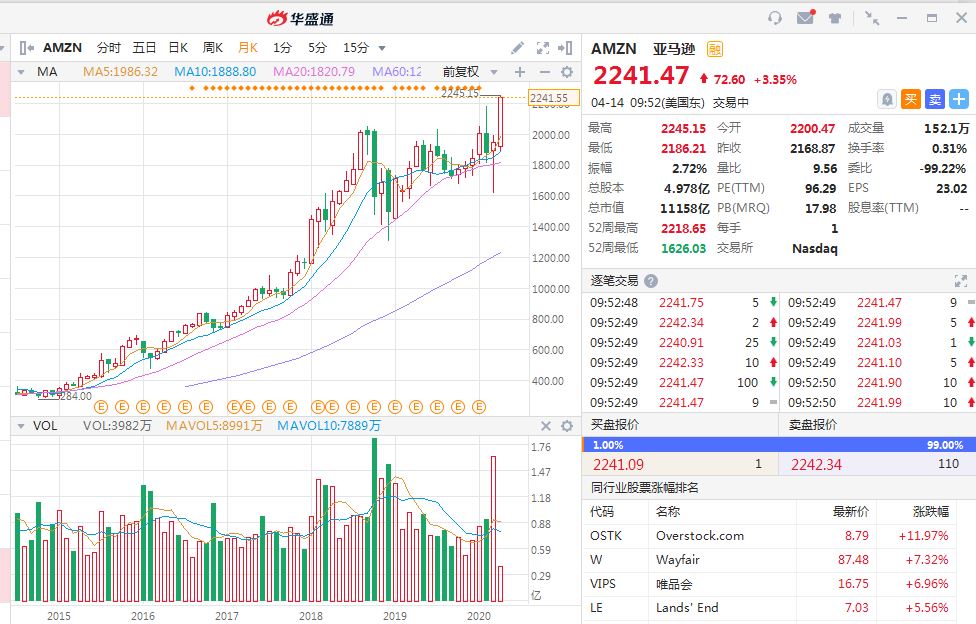The image size is (976, 624).
Task: Toggle the chart fullscreen view
Action: click(x=543, y=47)
